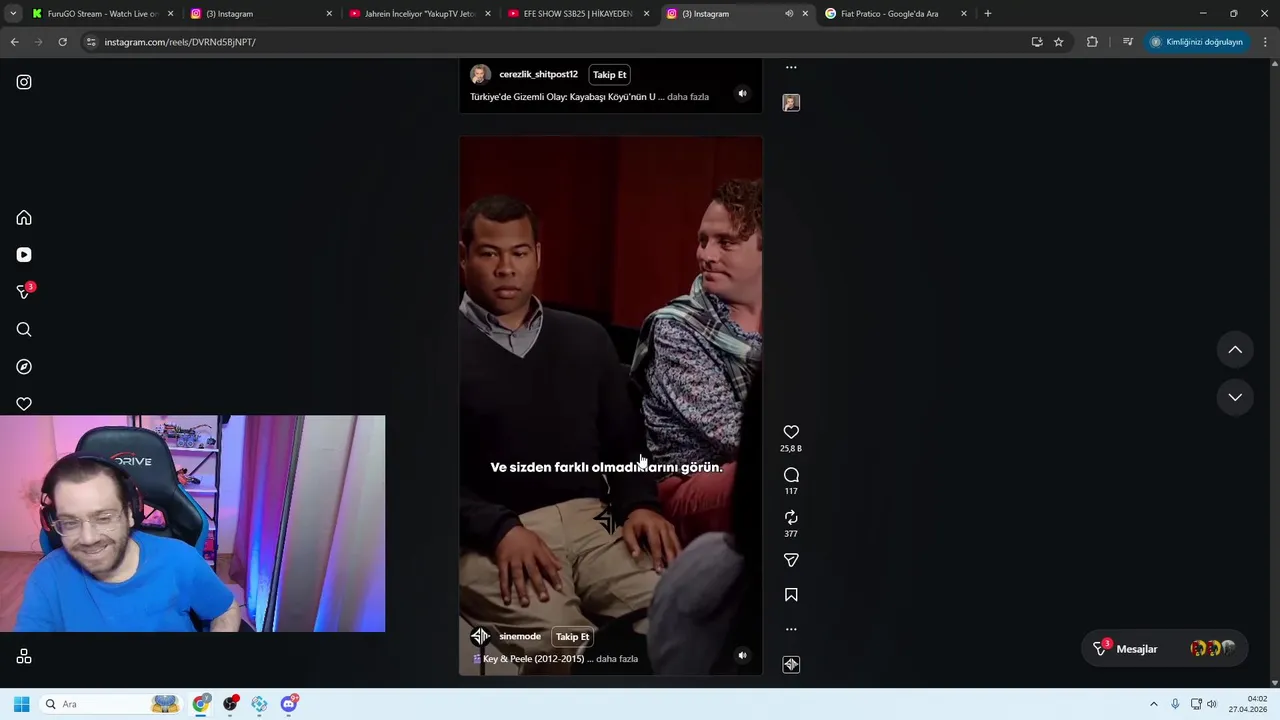Open taskbar volume control
This screenshot has height=720, width=1280.
1211,704
